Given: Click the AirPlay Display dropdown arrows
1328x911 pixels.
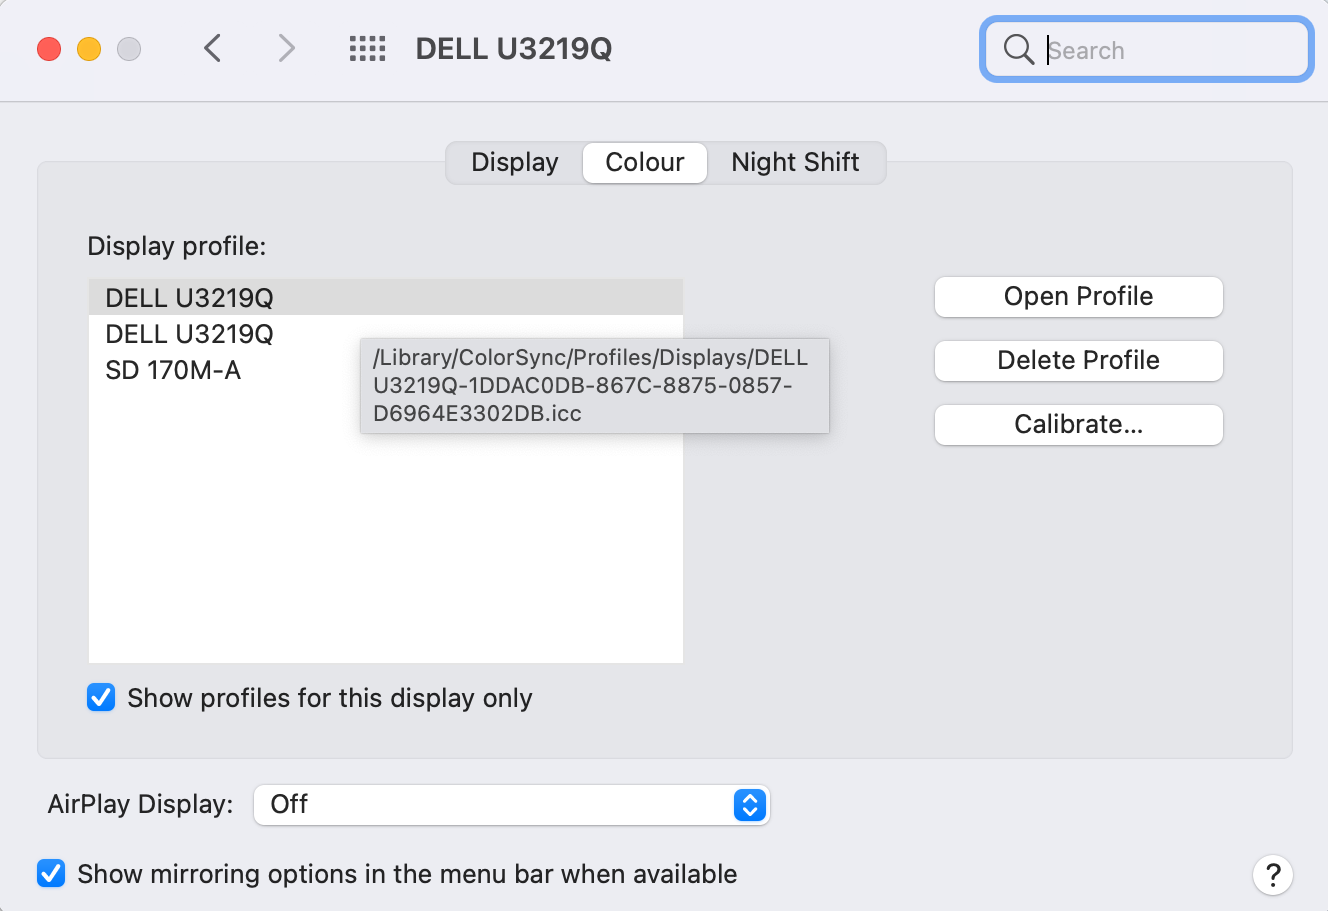Looking at the screenshot, I should [749, 804].
